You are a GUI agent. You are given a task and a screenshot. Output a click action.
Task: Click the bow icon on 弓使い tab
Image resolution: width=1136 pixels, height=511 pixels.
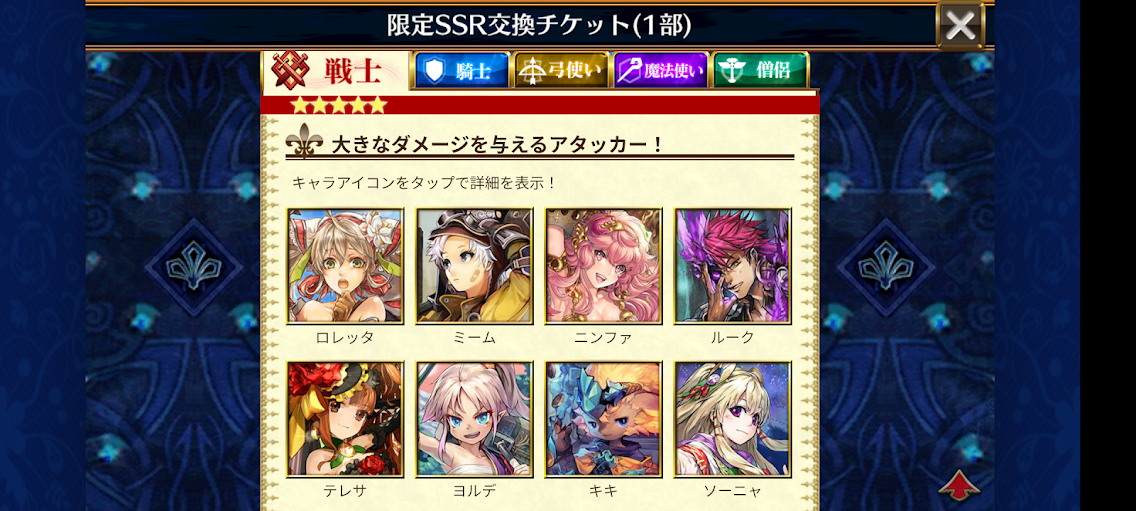click(532, 70)
